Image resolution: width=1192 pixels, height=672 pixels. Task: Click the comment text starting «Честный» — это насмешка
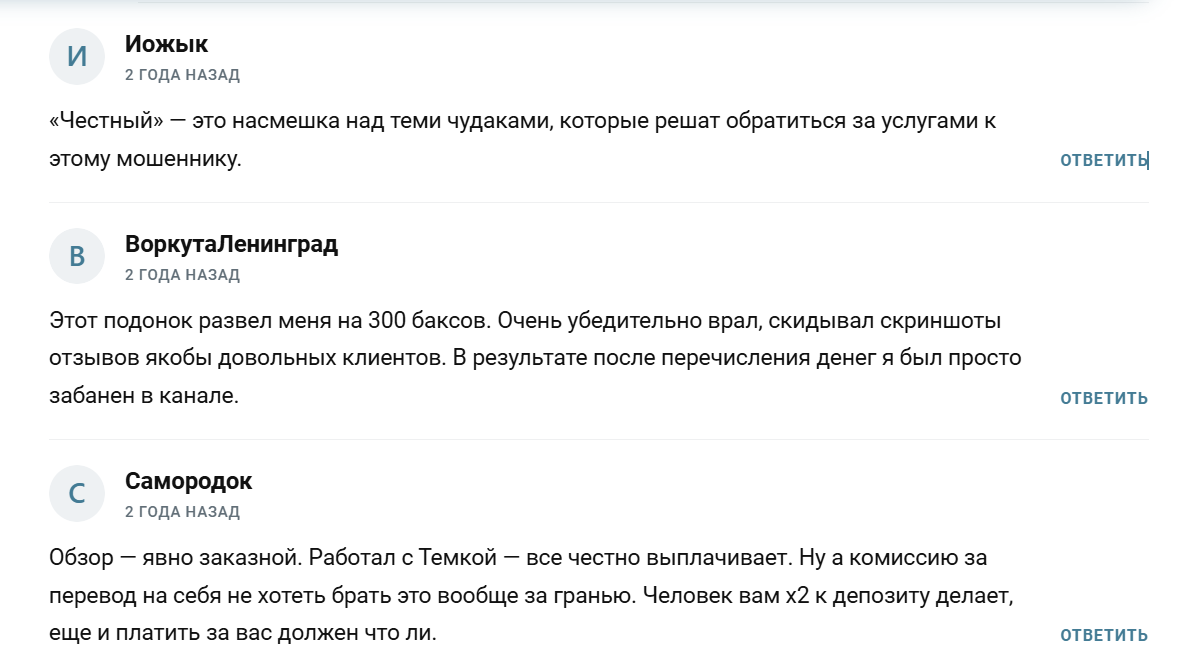pos(522,140)
